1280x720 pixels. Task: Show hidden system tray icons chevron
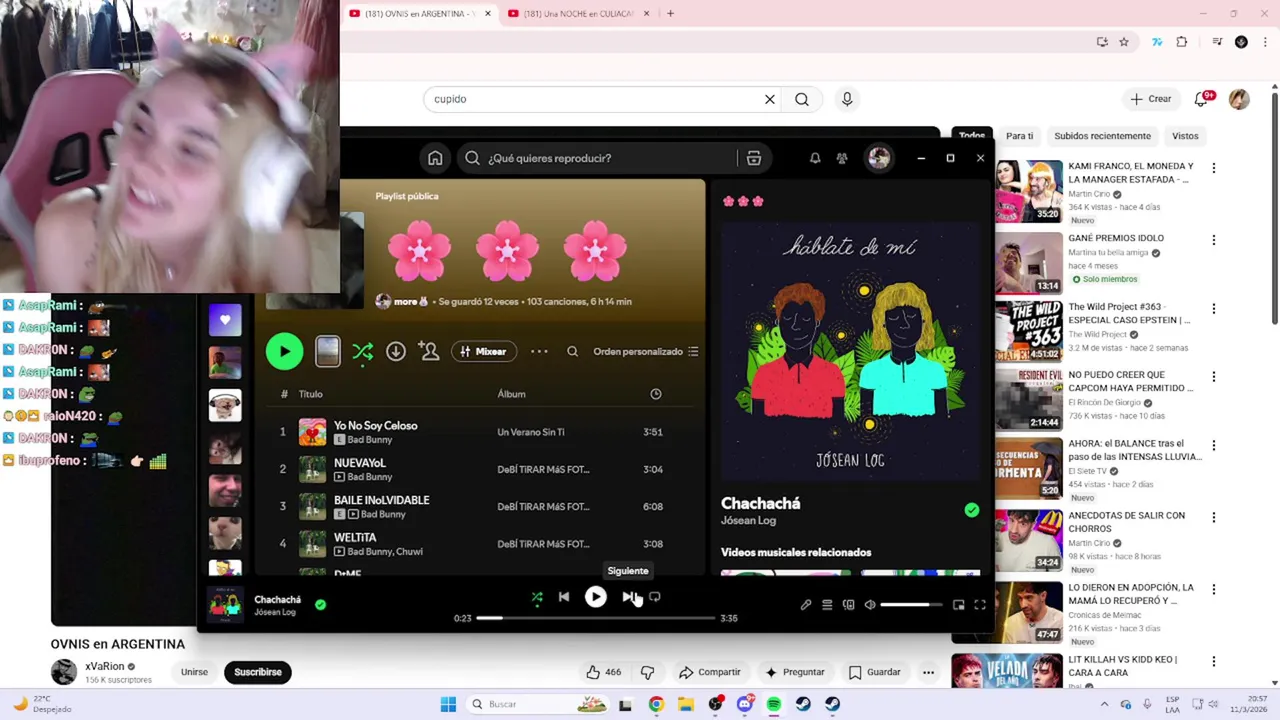(x=1104, y=704)
